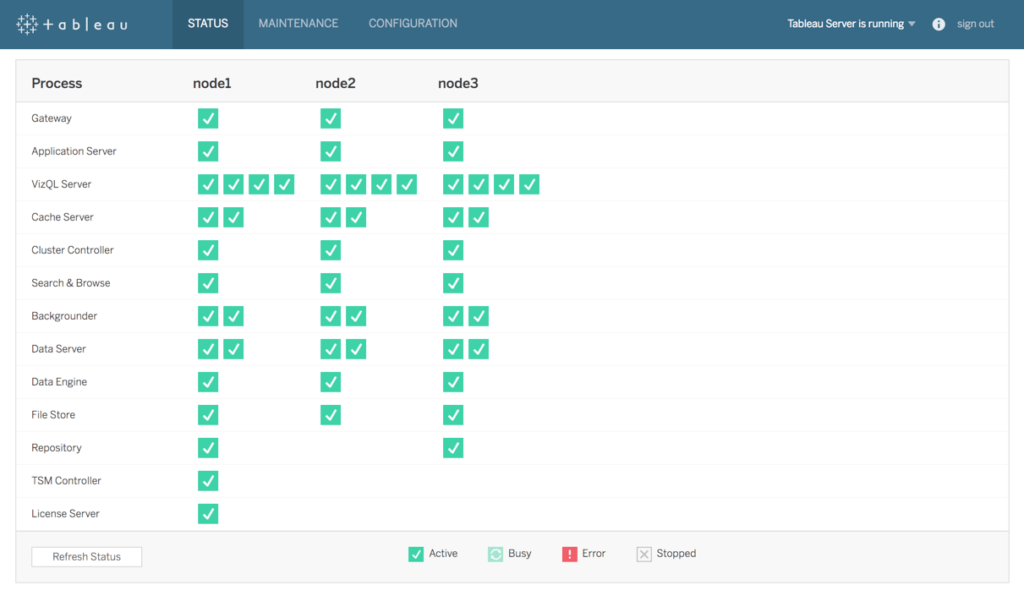Click the License Server status icon for node1
The width and height of the screenshot is (1024, 596).
coord(208,514)
